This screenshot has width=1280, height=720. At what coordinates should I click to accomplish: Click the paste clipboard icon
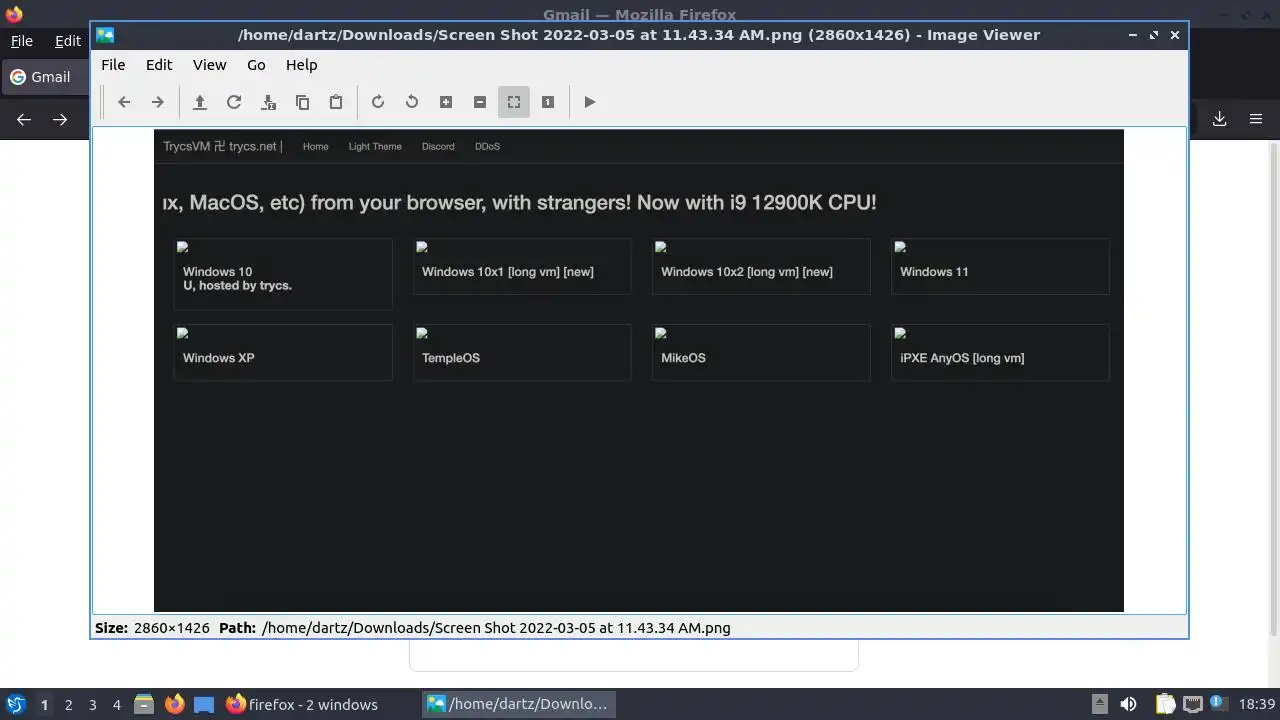pos(336,102)
